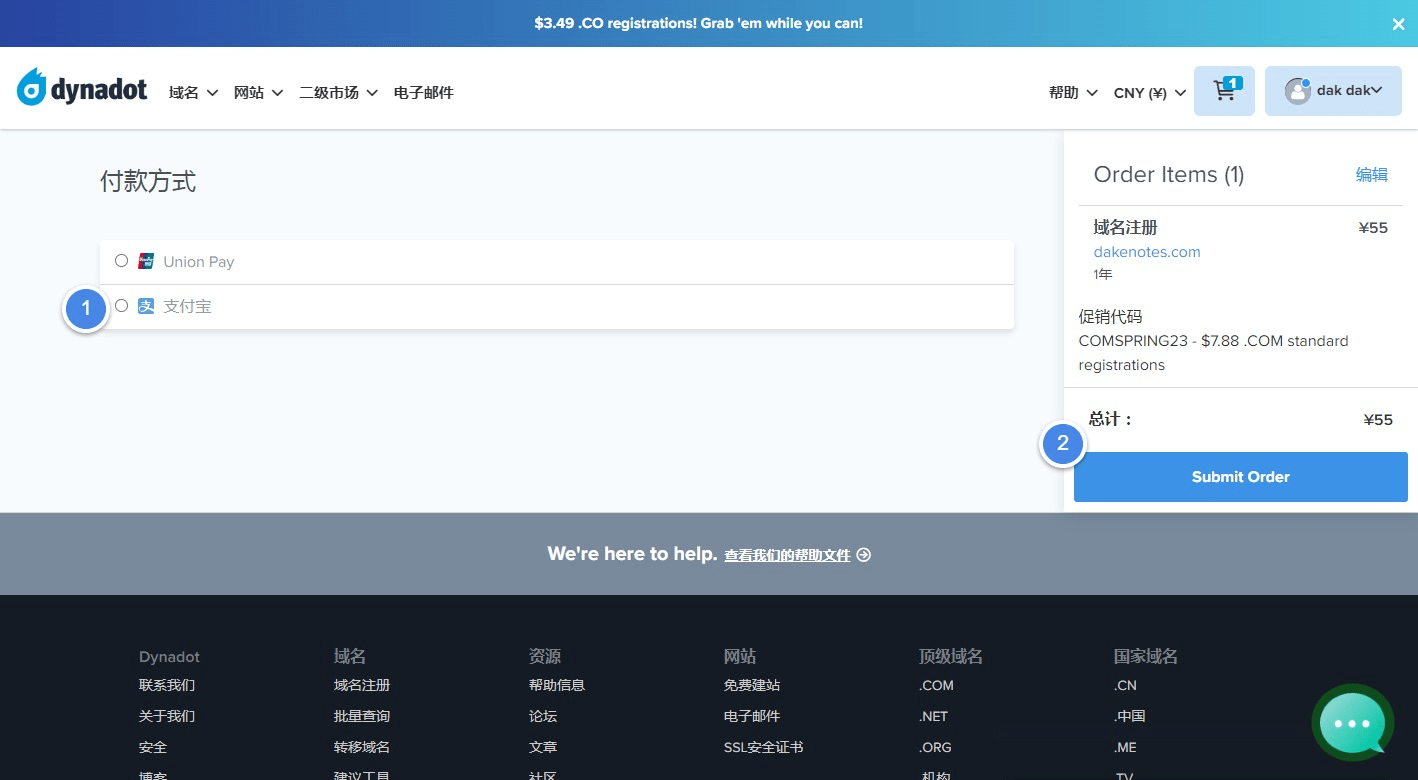
Task: Go to 电子邮件 in the navbar
Action: [x=423, y=92]
